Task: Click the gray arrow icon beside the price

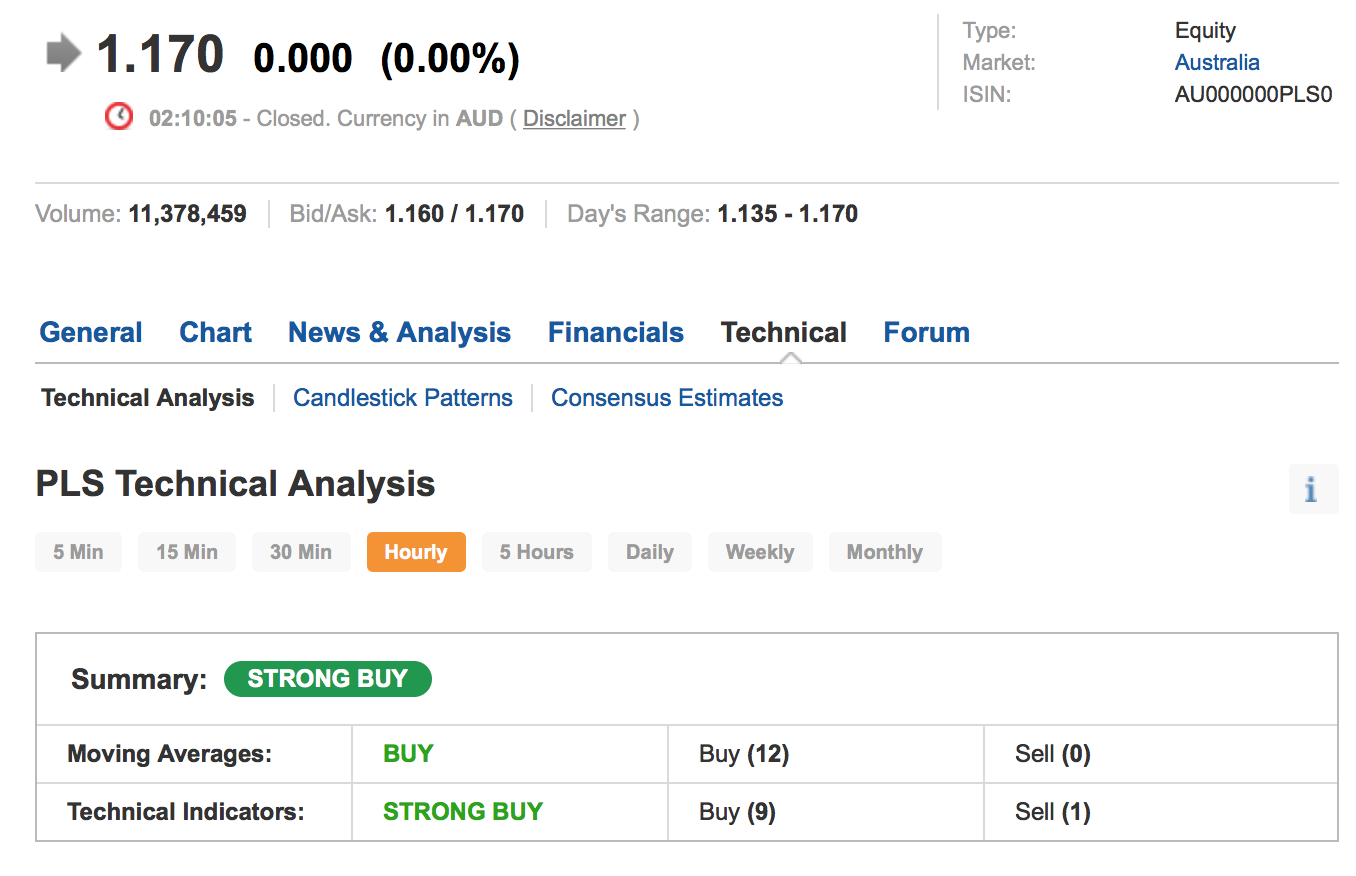Action: coord(64,54)
